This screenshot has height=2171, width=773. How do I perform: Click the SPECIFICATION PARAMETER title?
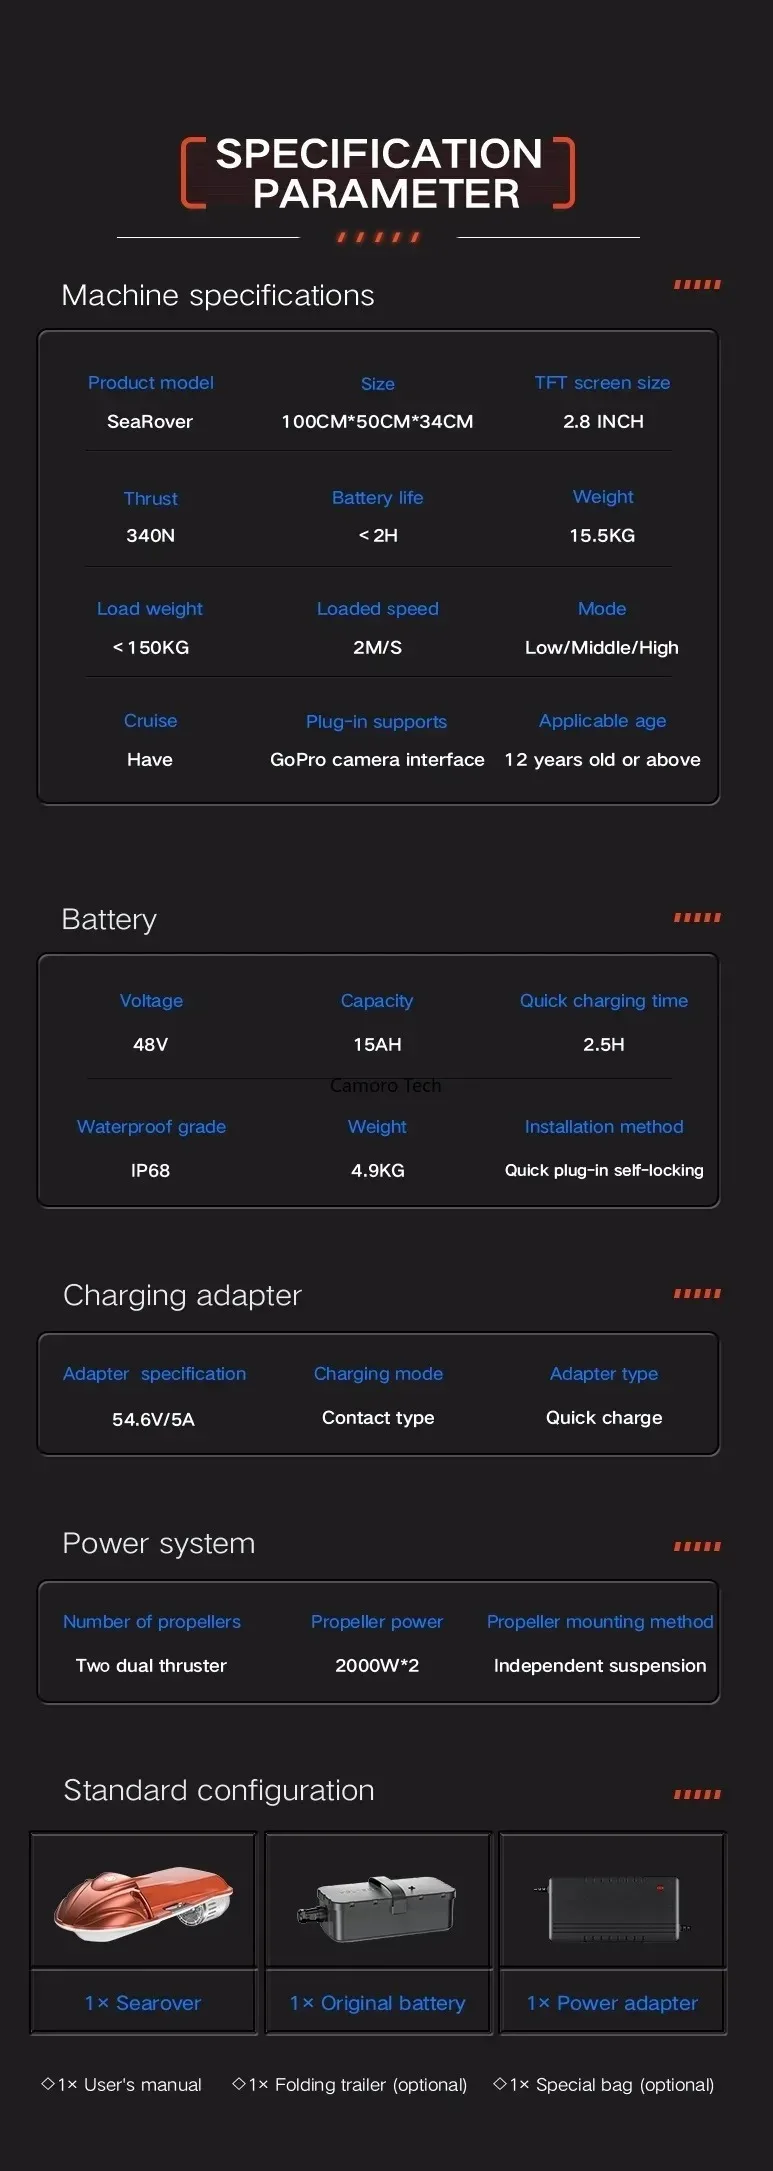pyautogui.click(x=379, y=173)
